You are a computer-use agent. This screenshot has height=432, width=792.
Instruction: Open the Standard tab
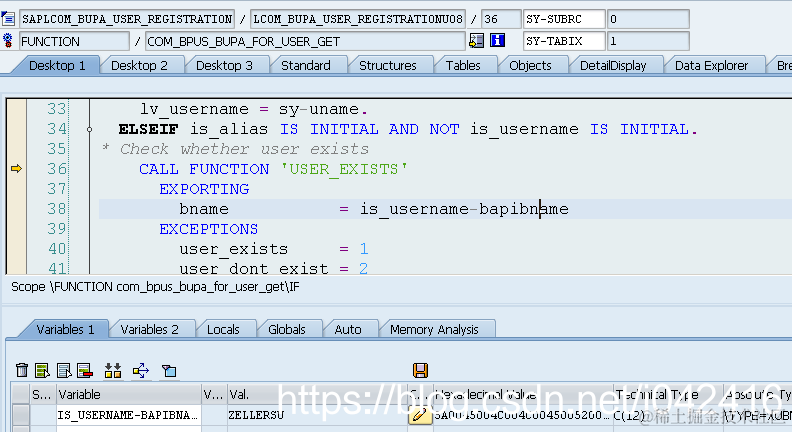[306, 66]
